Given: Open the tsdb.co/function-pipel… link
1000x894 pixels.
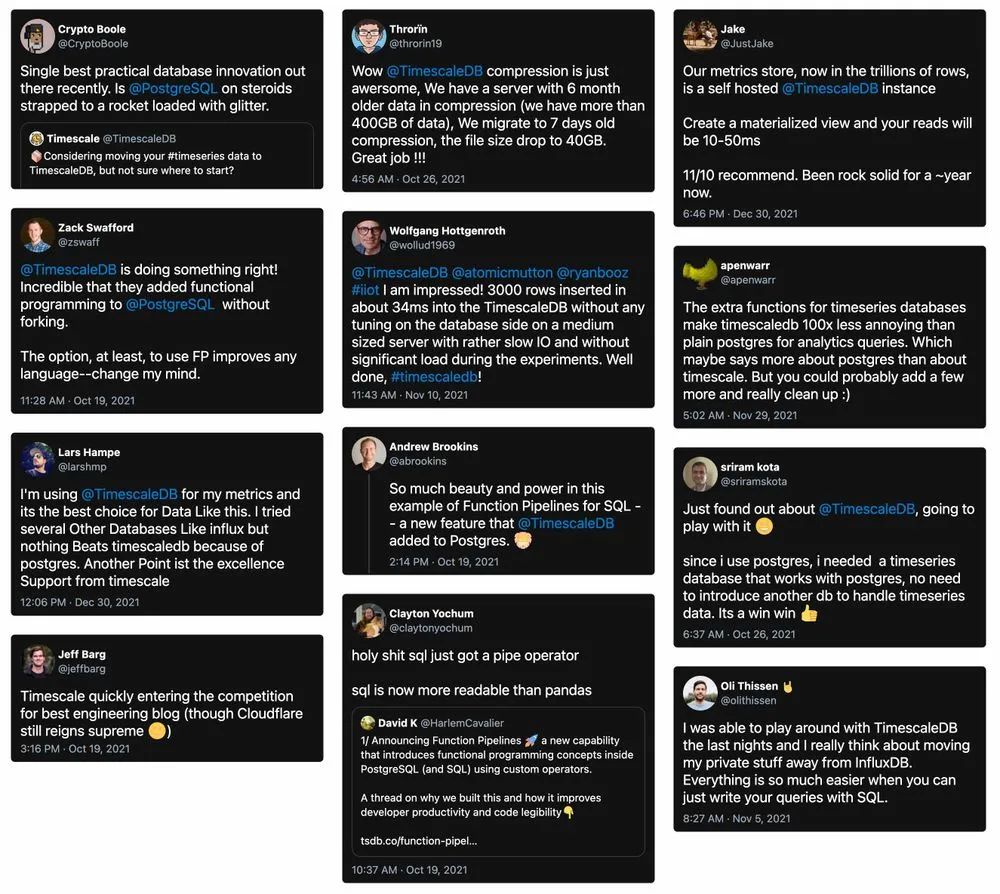Looking at the screenshot, I should click(x=419, y=841).
